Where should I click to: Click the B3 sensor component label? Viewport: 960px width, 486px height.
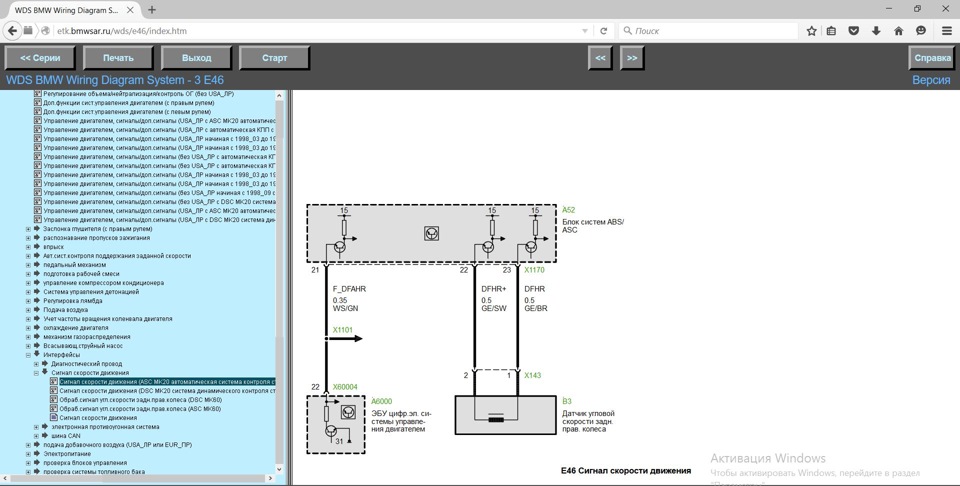pos(567,401)
